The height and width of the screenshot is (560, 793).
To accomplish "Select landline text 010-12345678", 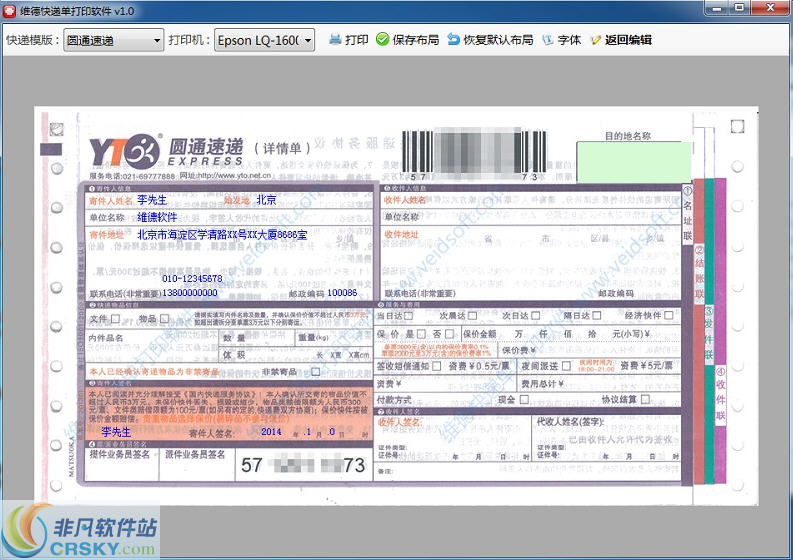I will click(x=192, y=278).
